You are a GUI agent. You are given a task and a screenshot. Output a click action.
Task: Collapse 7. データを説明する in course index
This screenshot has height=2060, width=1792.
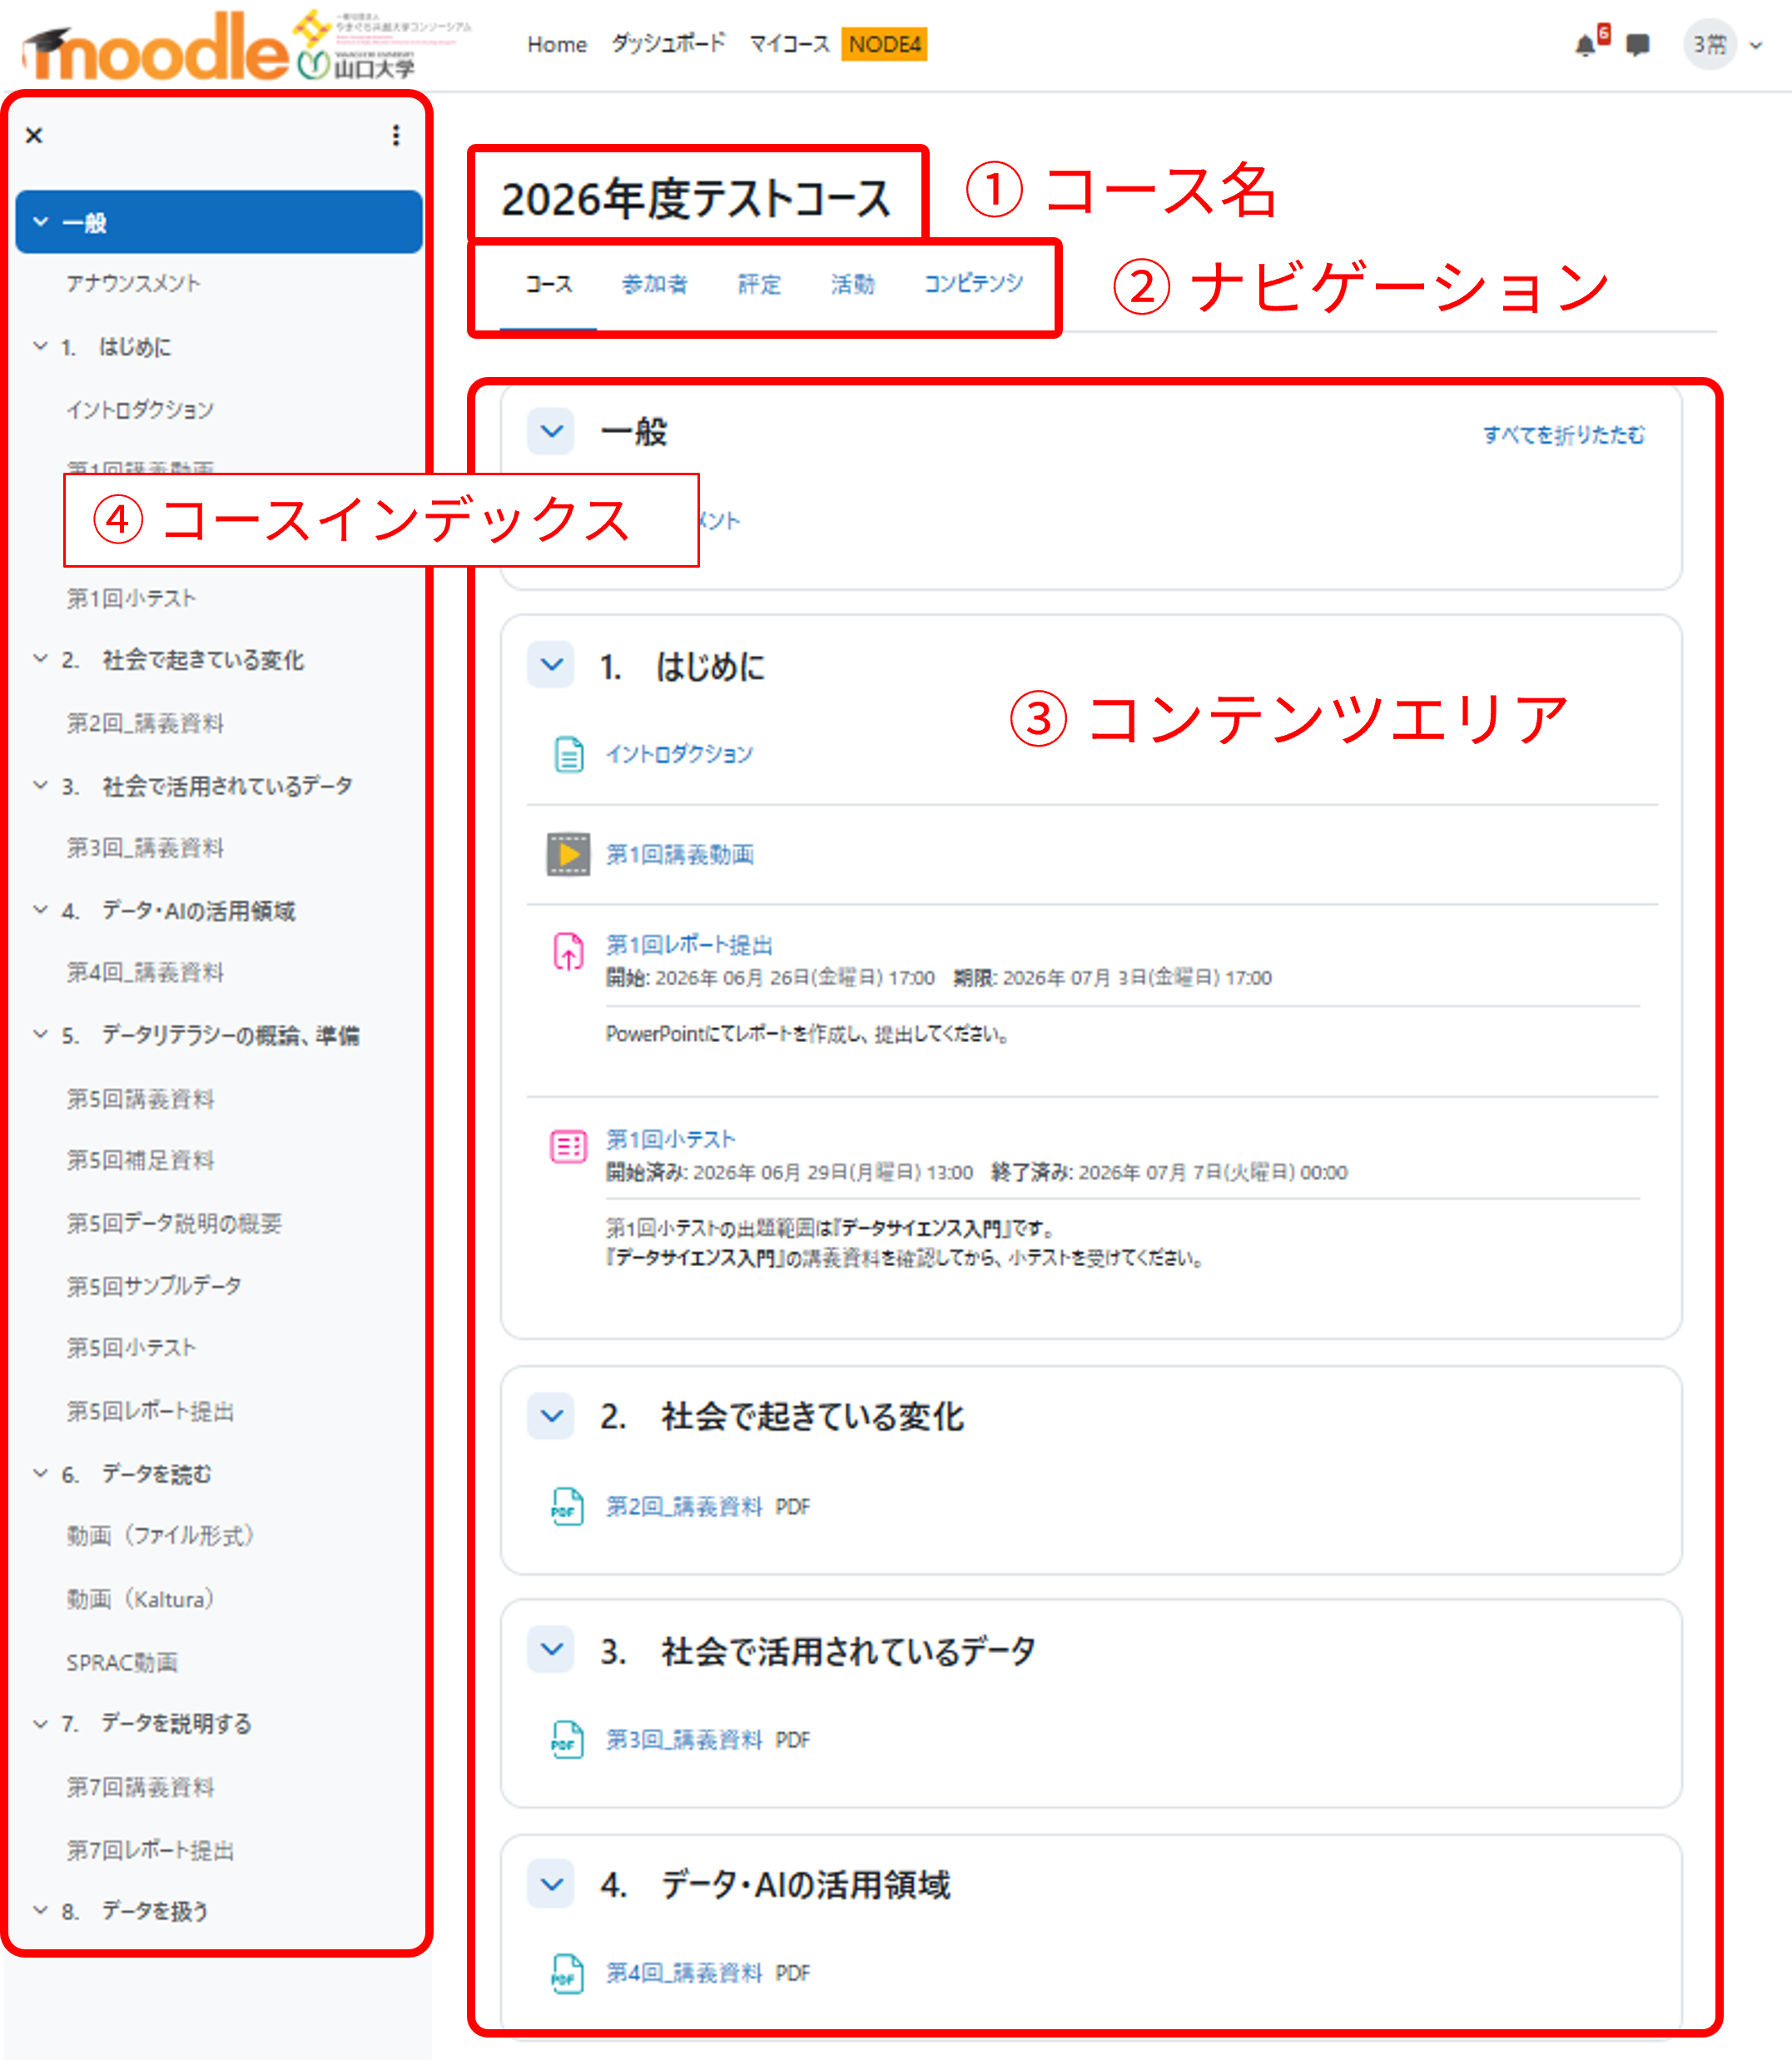coord(41,1724)
